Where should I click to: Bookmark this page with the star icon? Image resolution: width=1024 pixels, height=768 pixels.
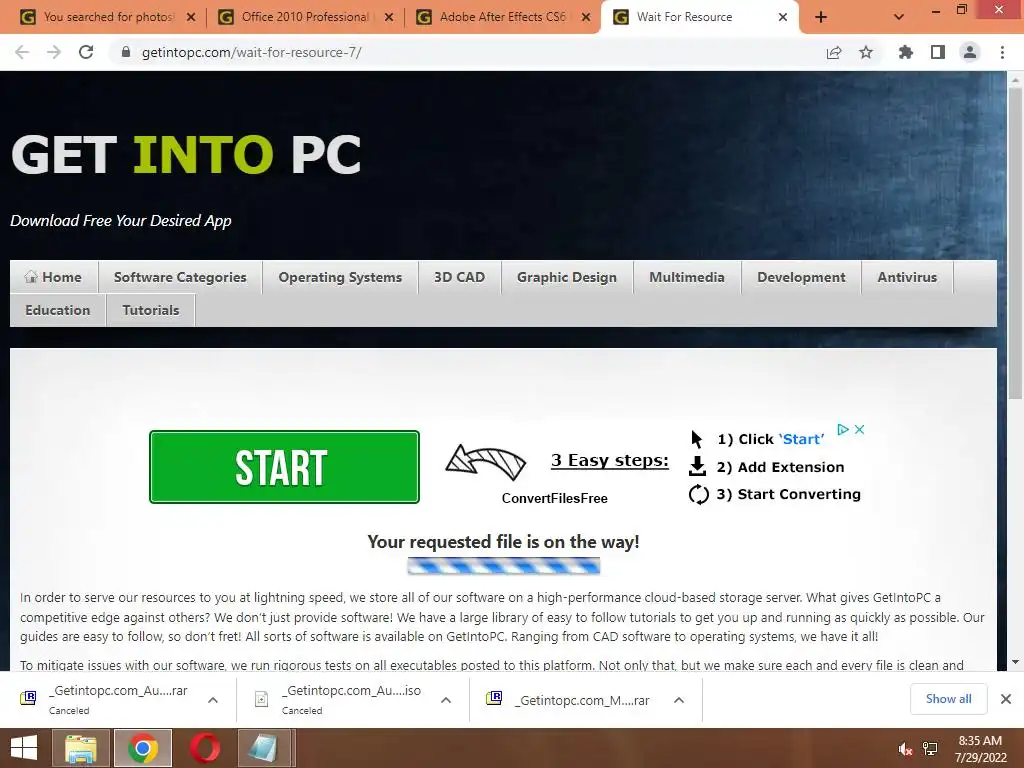pyautogui.click(x=866, y=52)
